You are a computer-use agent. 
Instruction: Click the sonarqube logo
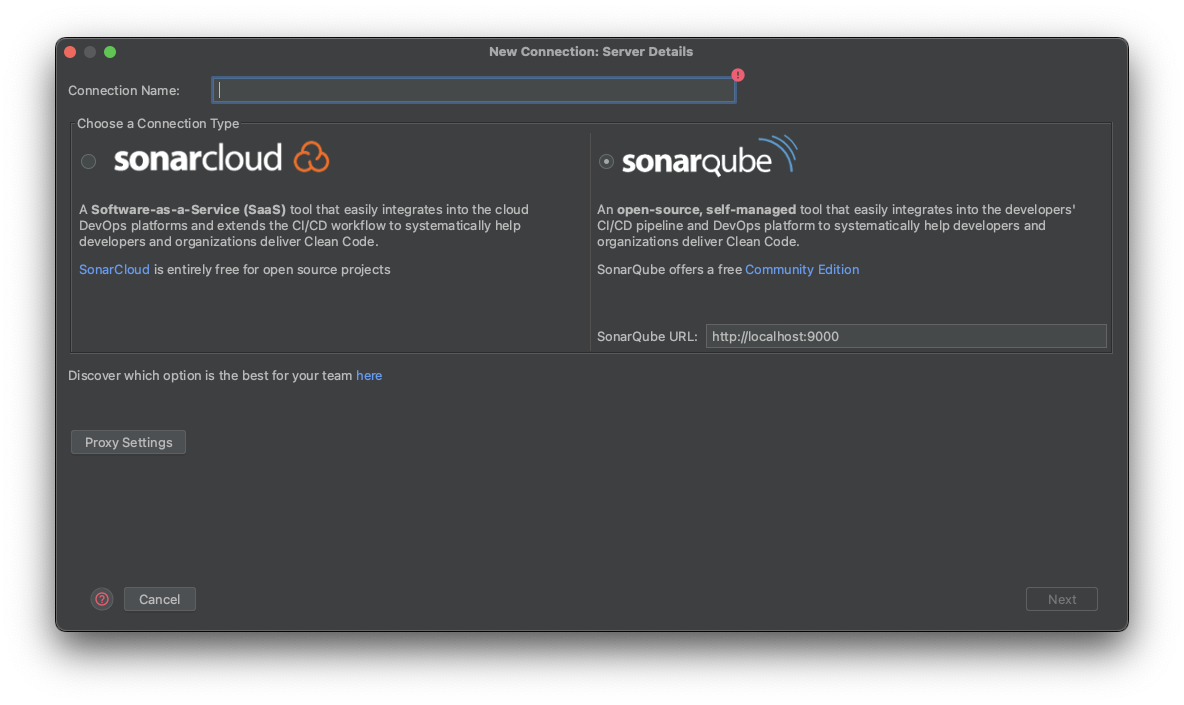[x=709, y=156]
